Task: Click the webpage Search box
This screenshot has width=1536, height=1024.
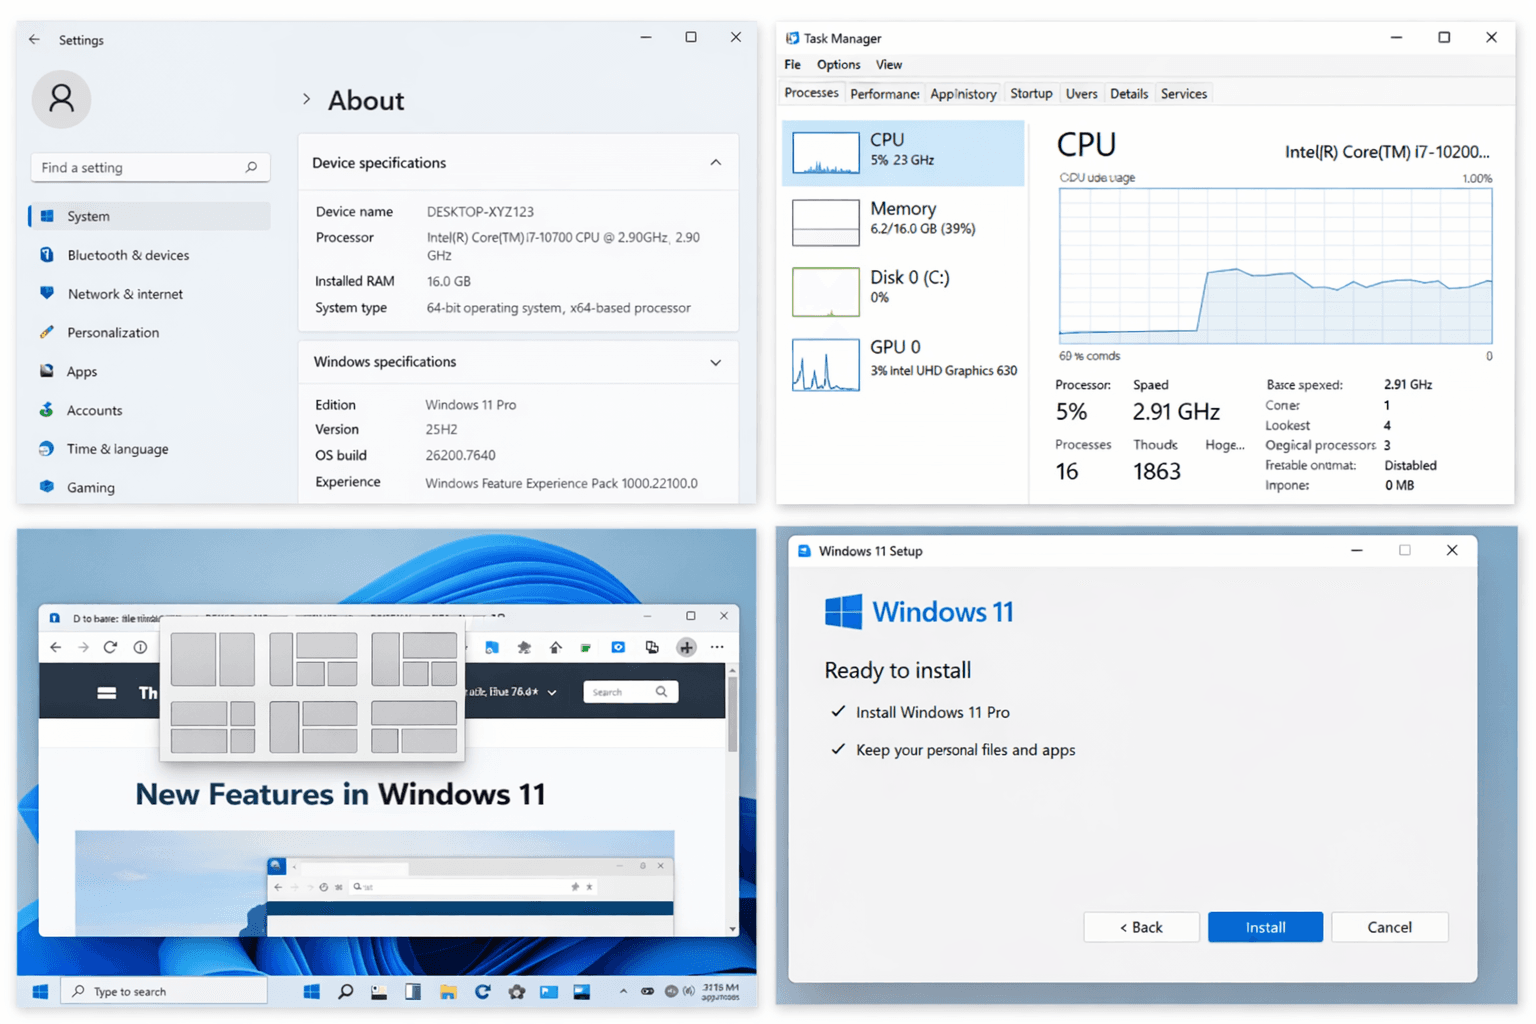Action: coord(630,692)
